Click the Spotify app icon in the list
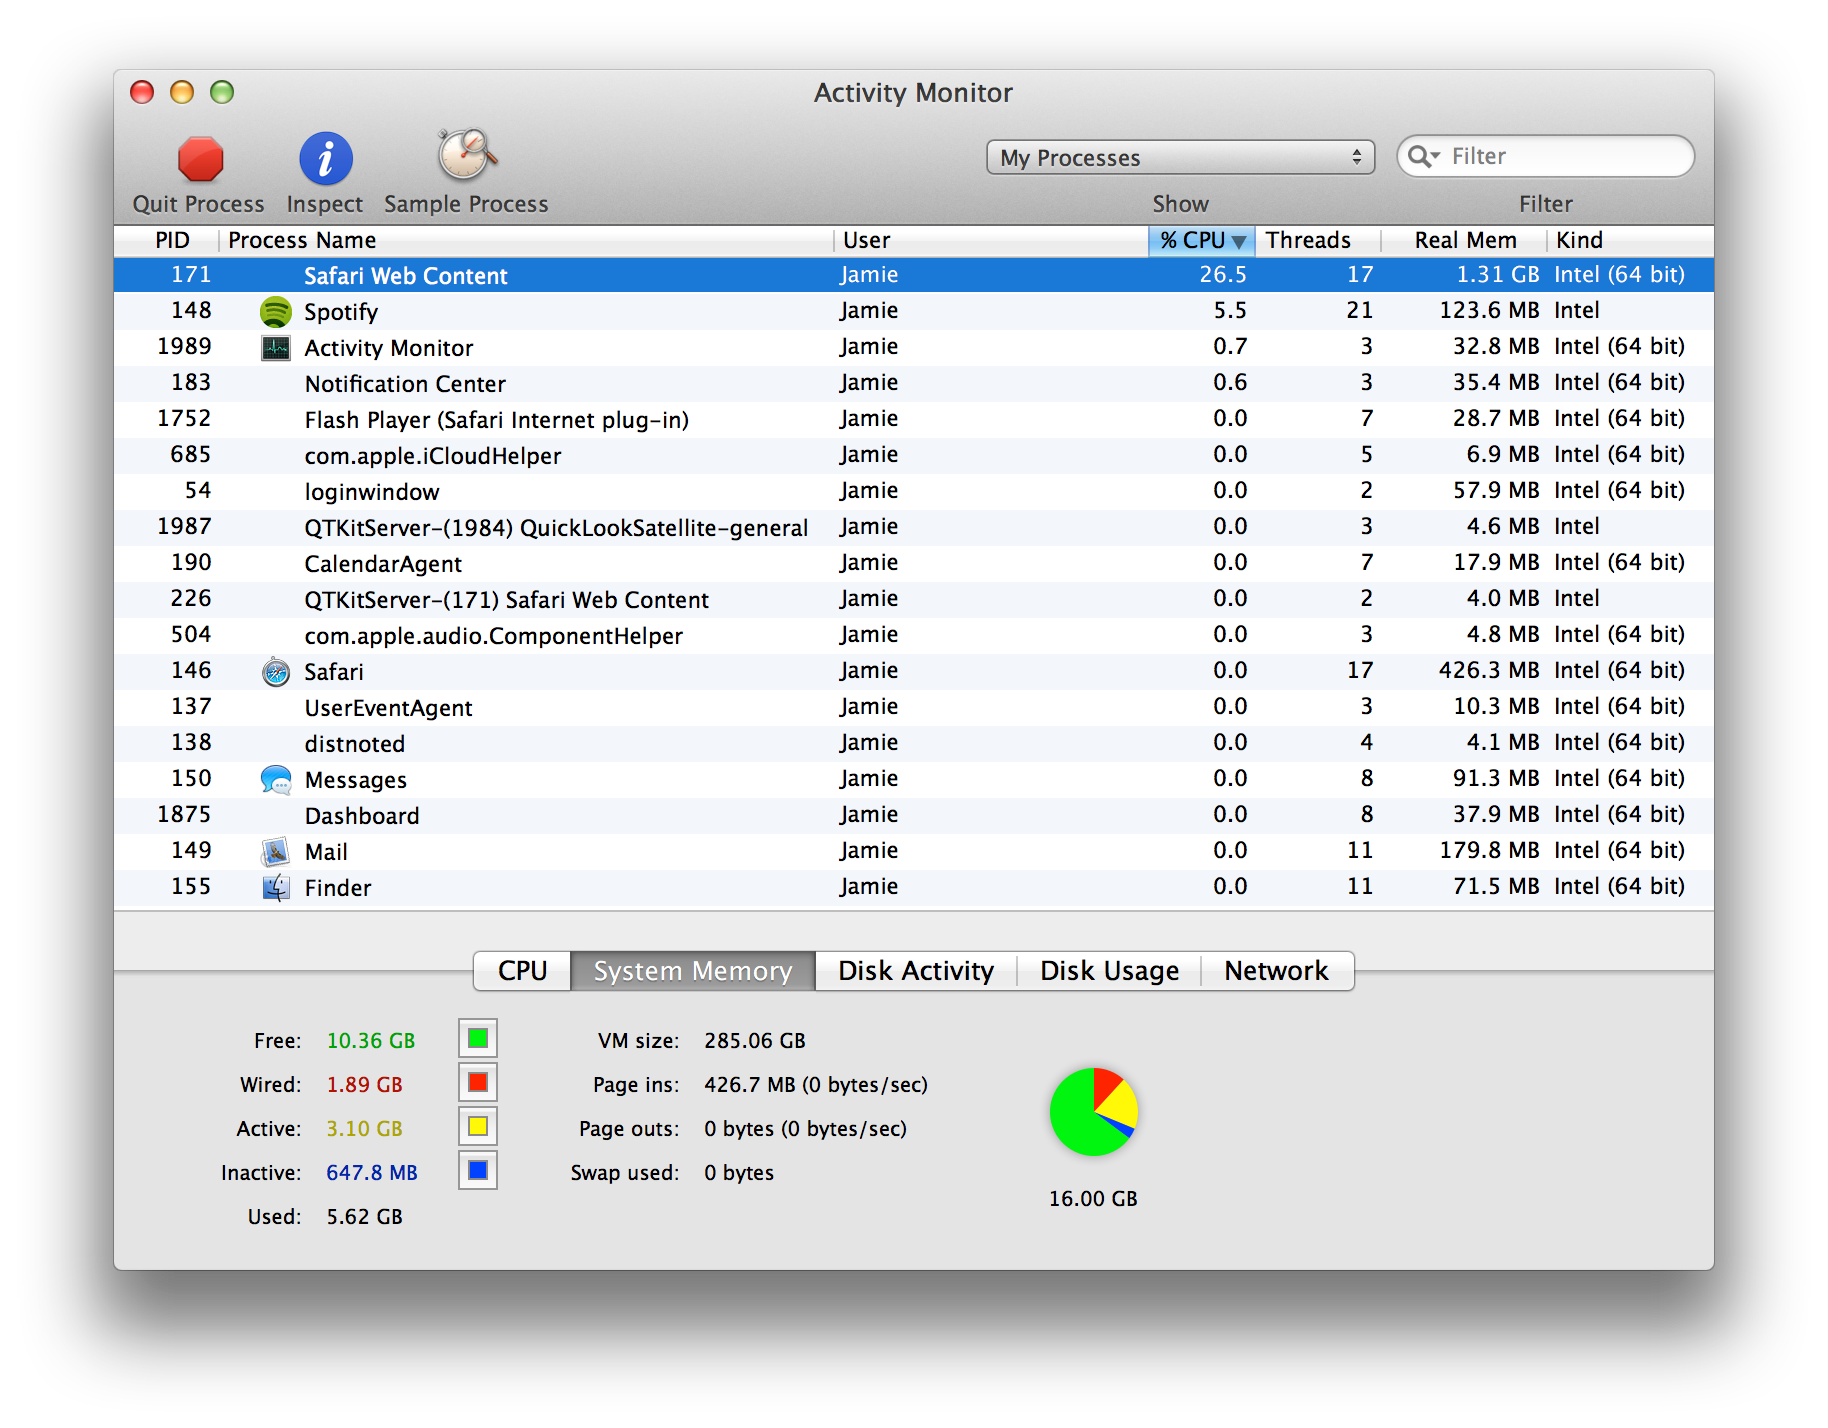The image size is (1828, 1428). point(275,311)
